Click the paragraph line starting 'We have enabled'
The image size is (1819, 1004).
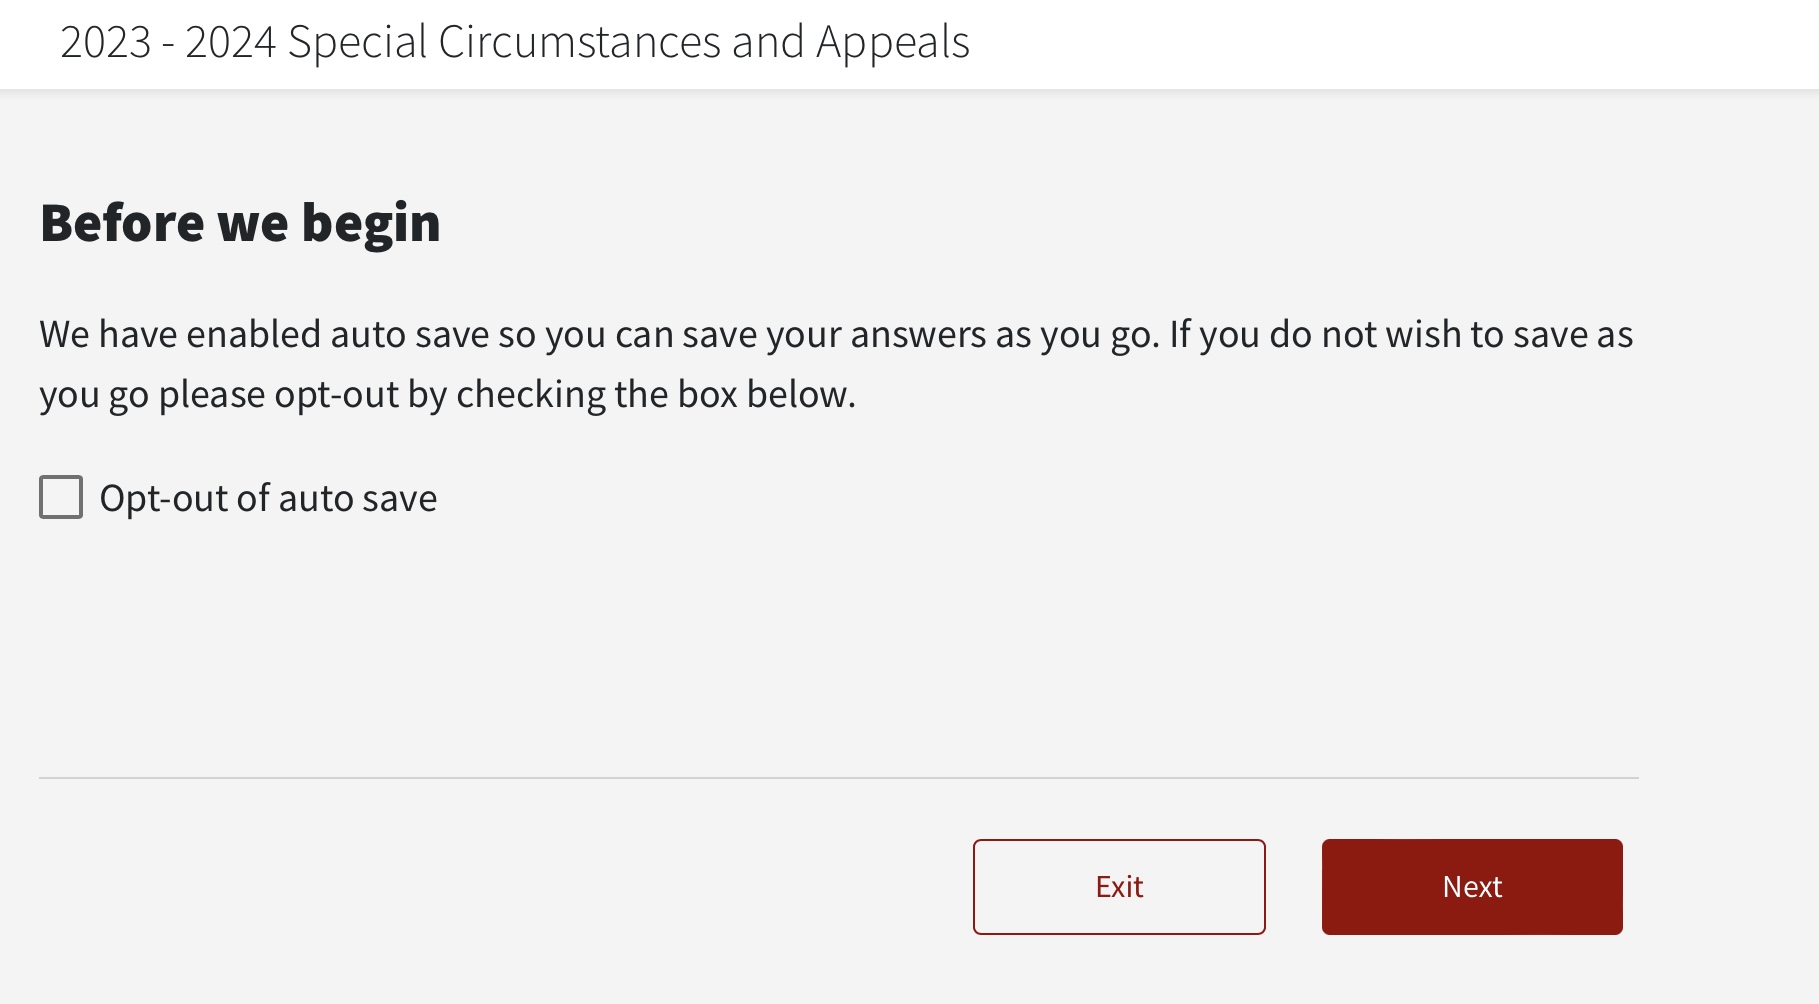click(x=835, y=334)
